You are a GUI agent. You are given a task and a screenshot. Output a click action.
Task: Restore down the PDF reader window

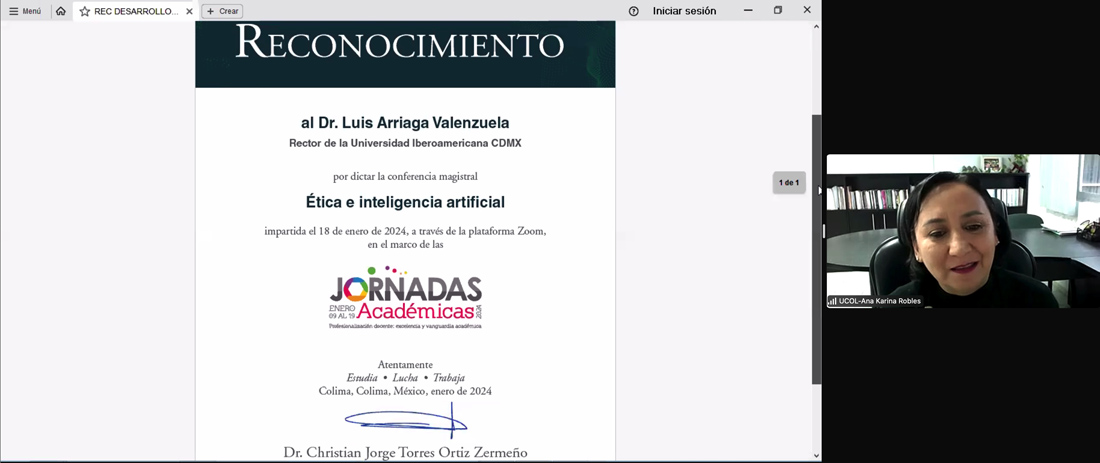(778, 11)
